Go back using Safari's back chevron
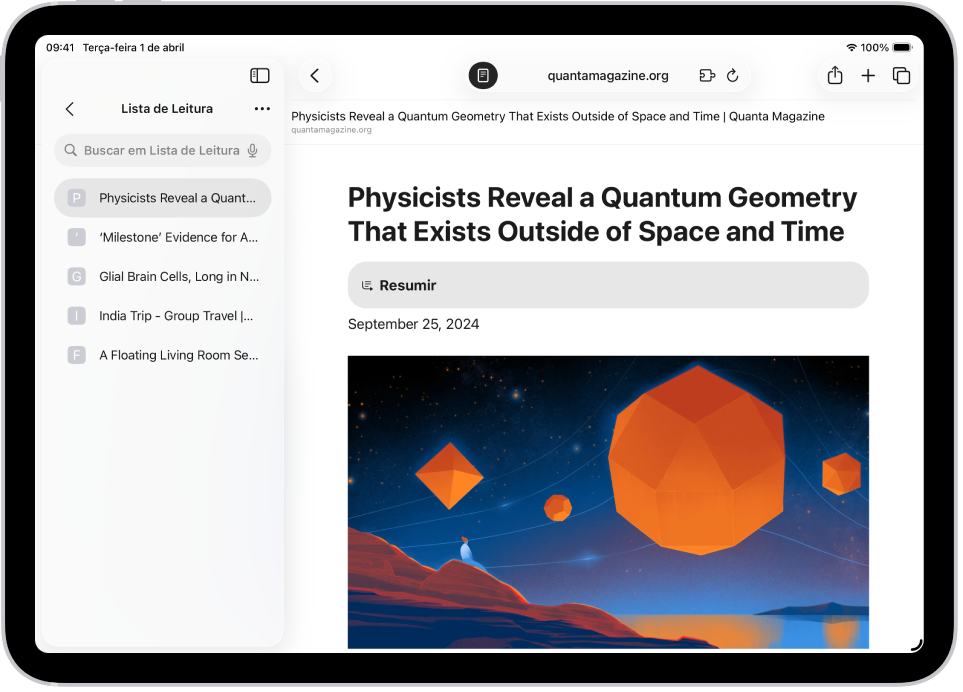Viewport: 963px width, 692px height. [x=315, y=75]
